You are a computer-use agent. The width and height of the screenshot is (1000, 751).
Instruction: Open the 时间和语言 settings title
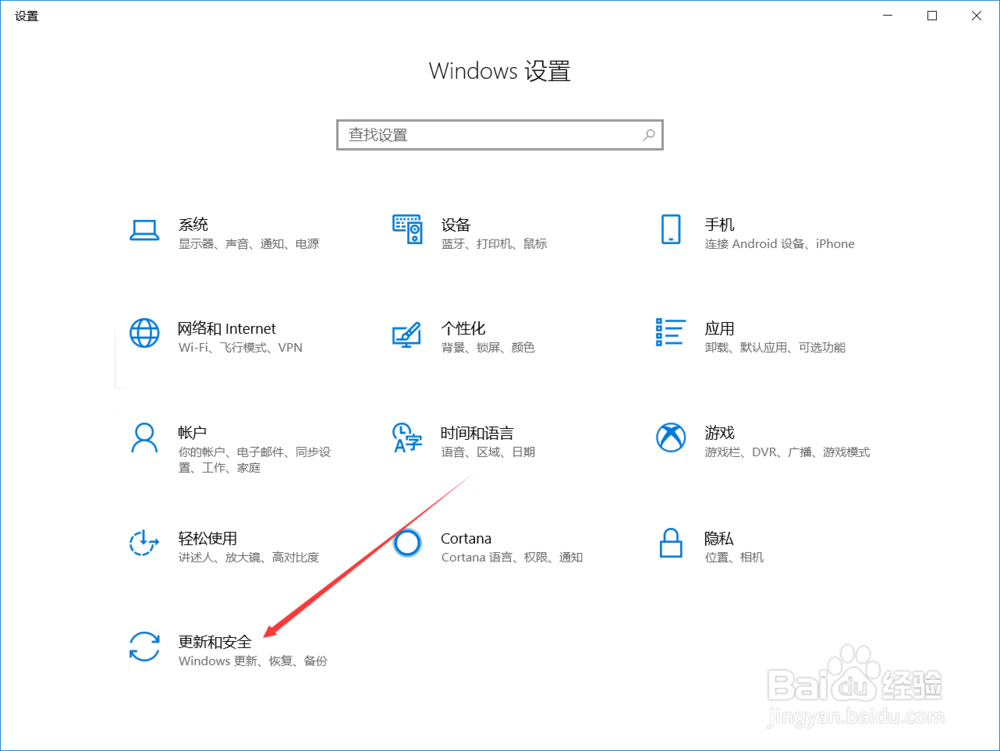coord(477,433)
